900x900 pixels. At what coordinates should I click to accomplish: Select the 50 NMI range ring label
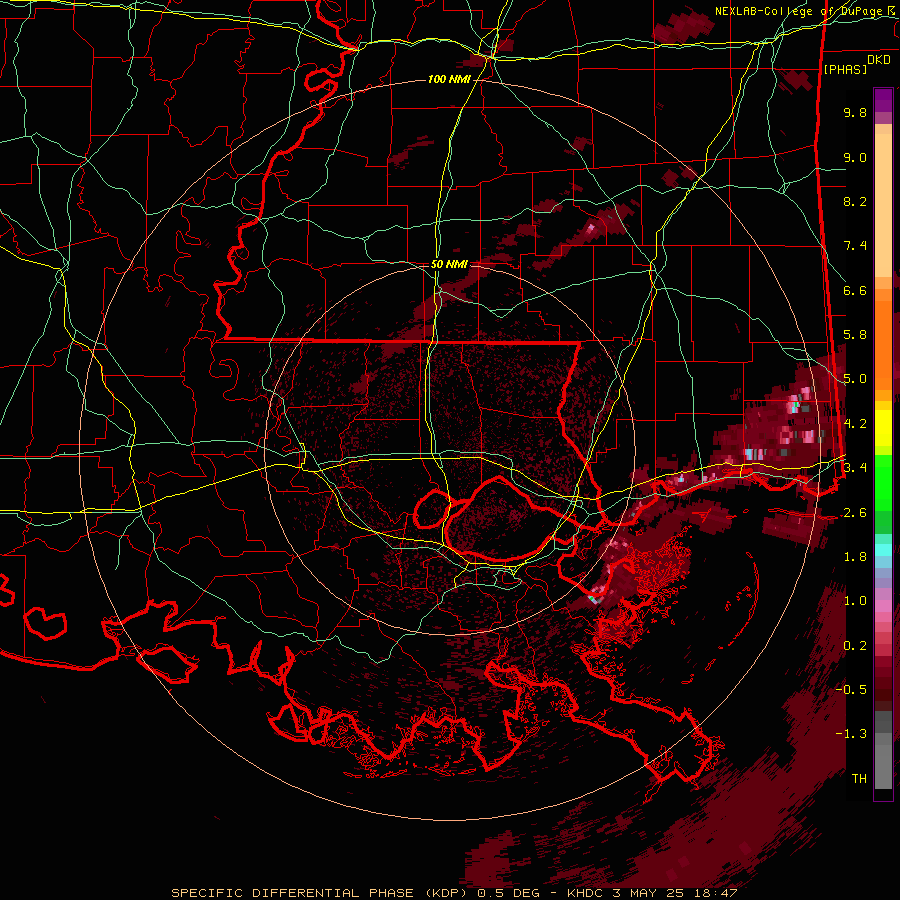(449, 265)
